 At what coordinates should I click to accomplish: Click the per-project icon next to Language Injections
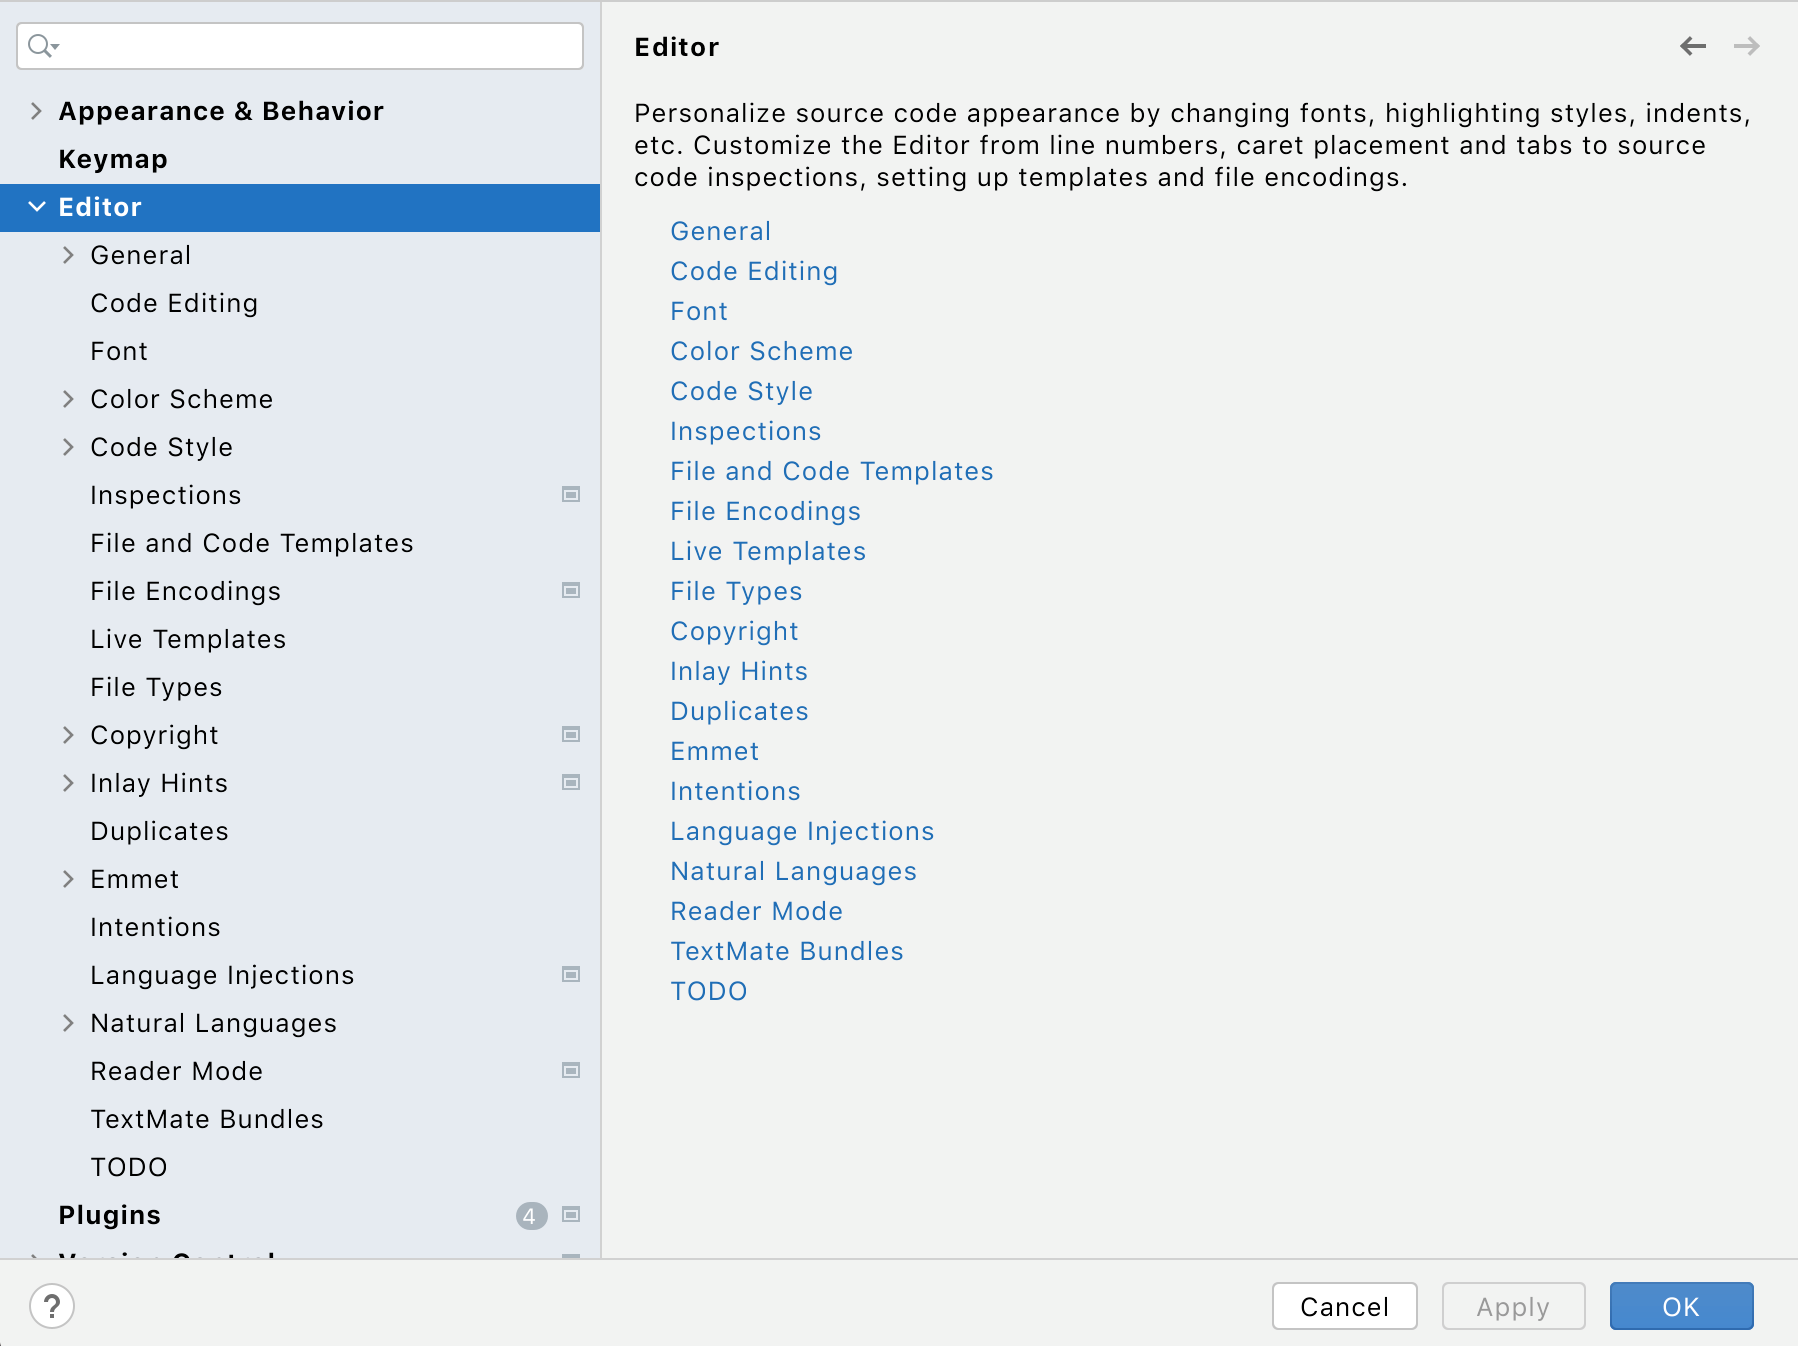(571, 974)
